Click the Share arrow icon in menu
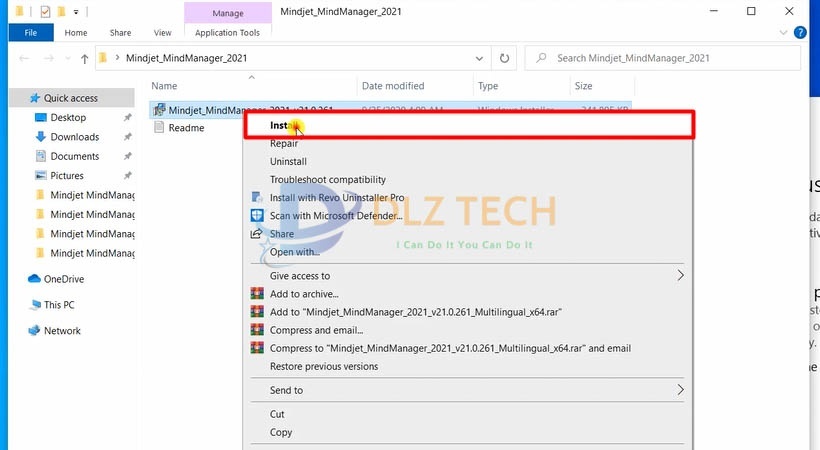Image resolution: width=820 pixels, height=450 pixels. [x=256, y=233]
